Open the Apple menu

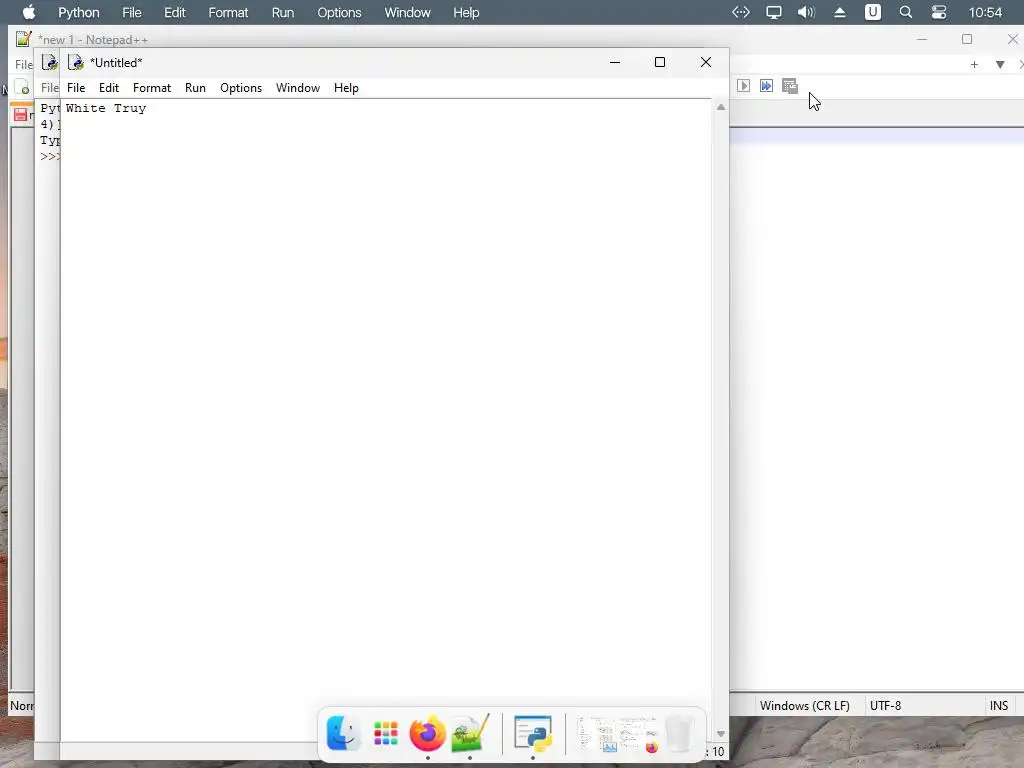click(x=29, y=12)
